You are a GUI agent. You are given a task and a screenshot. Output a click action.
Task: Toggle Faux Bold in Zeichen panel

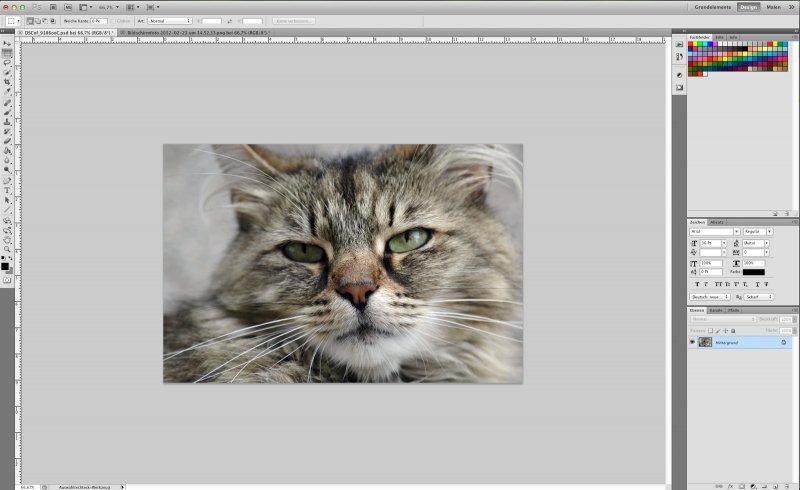coord(697,284)
